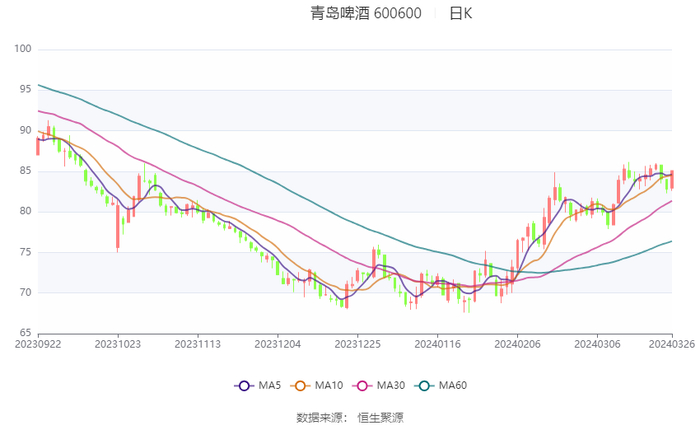Click the 20231023 x-axis date label
The image size is (700, 426).
pyautogui.click(x=118, y=344)
